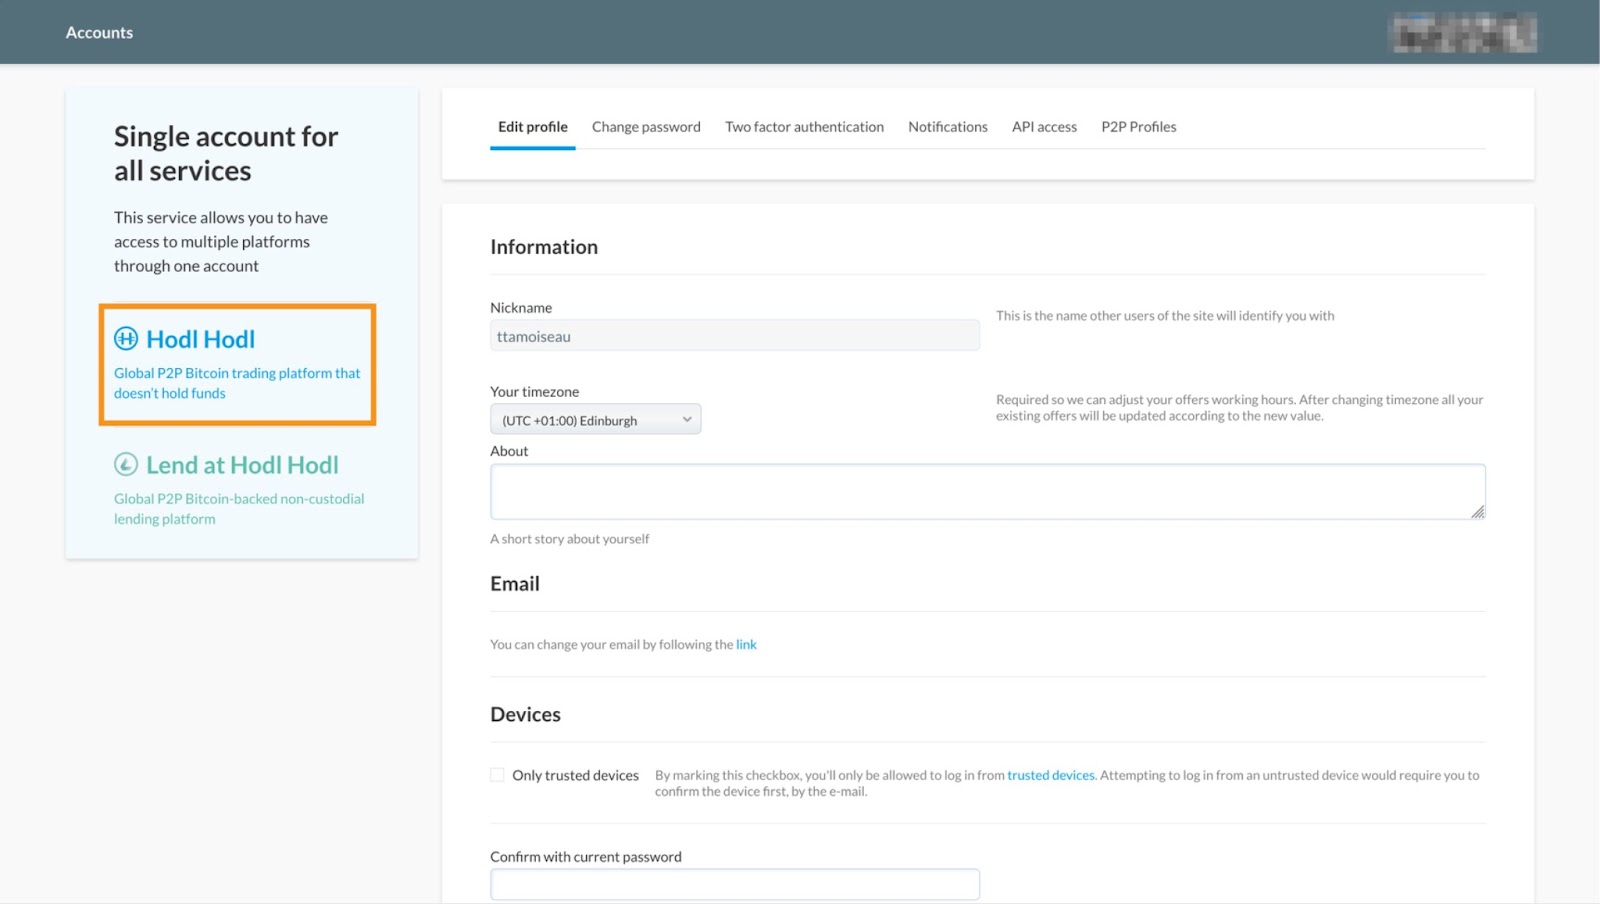1600x904 pixels.
Task: Open the Your timezone dropdown
Action: [595, 420]
